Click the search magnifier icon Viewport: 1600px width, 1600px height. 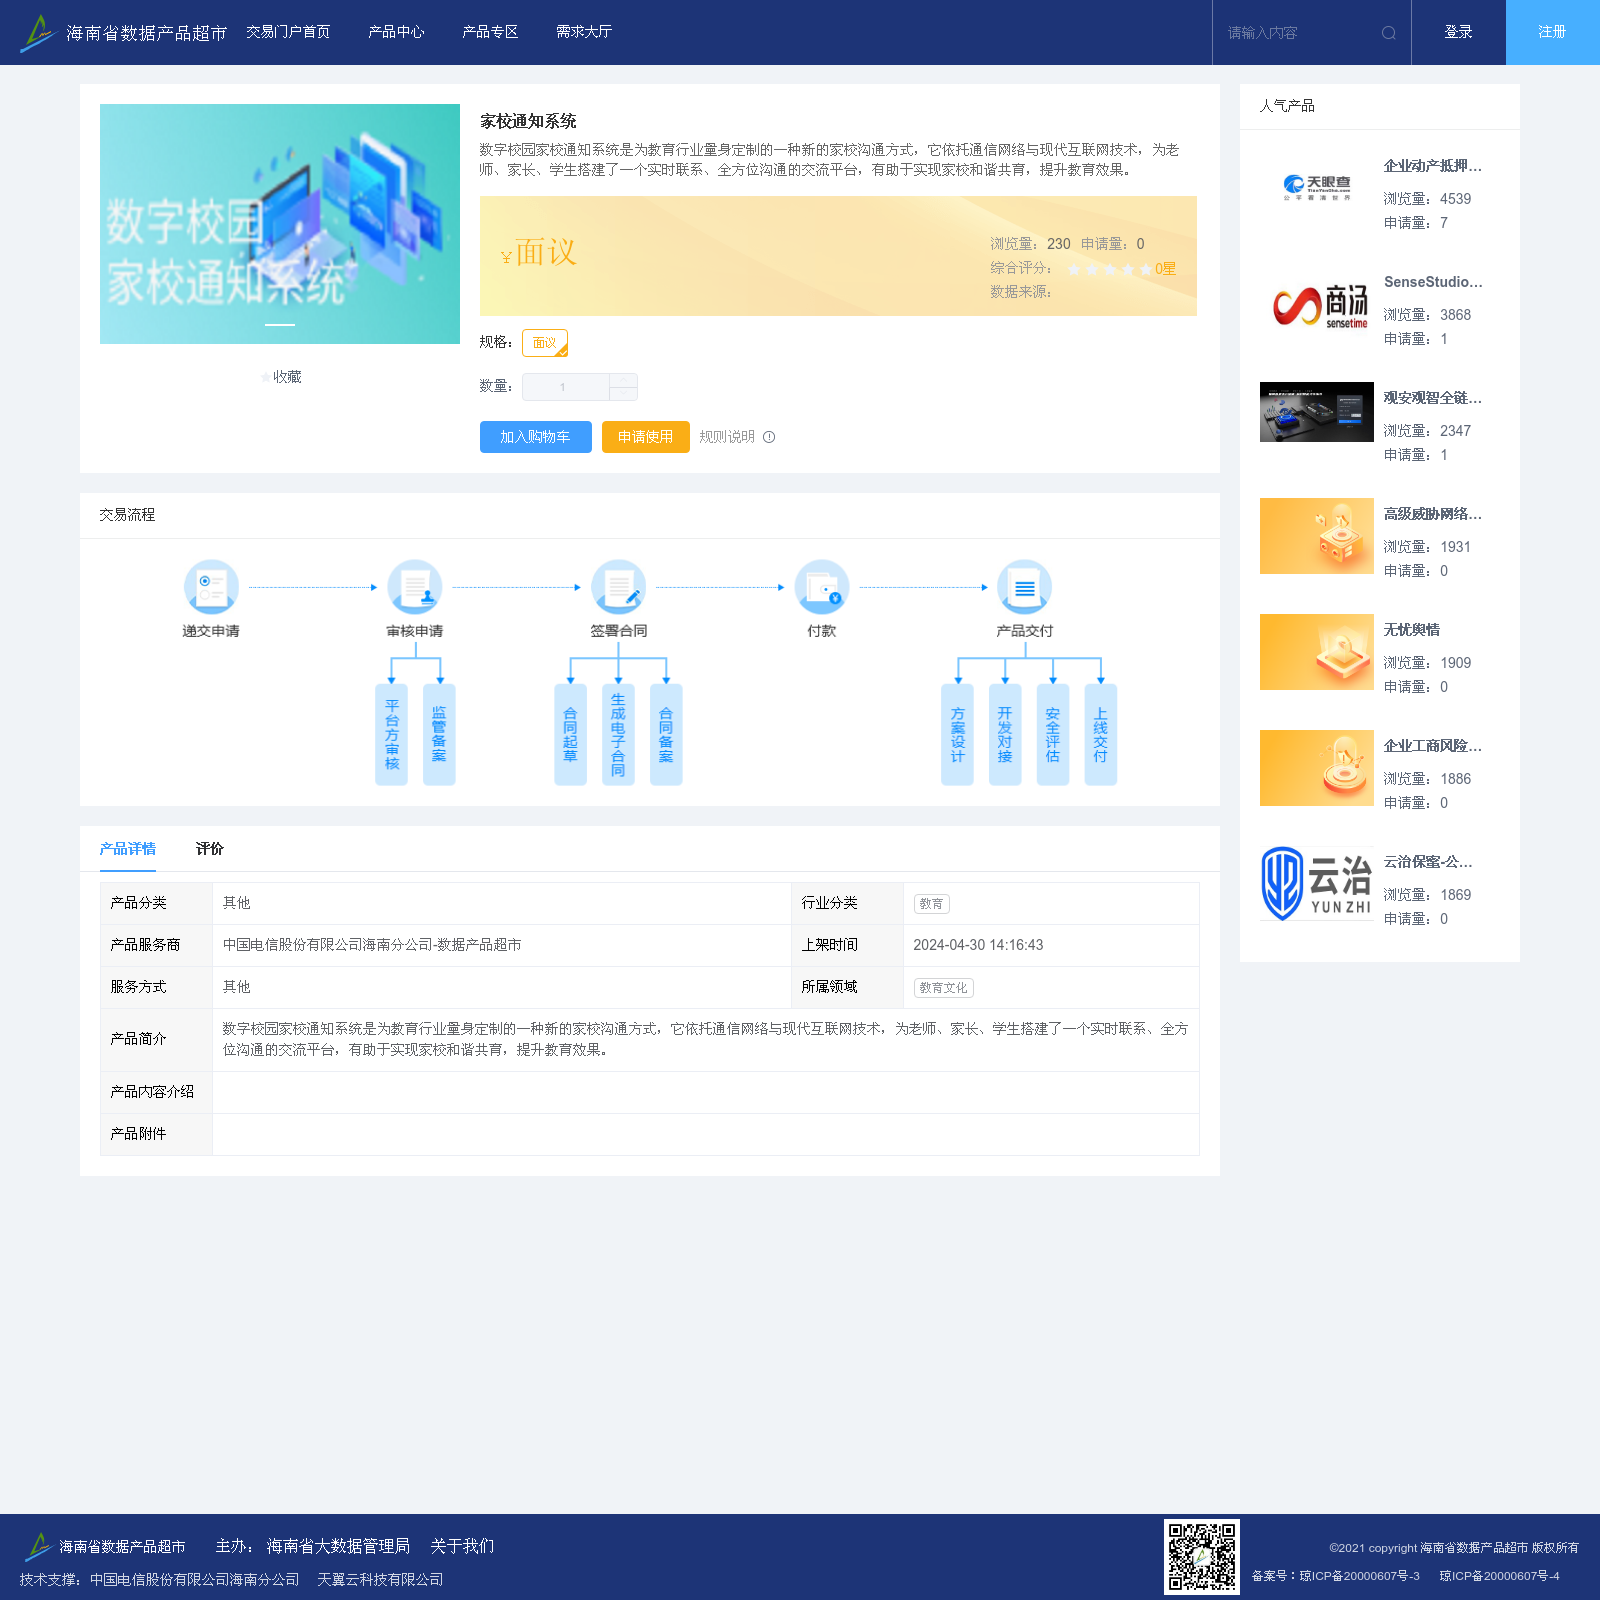click(x=1389, y=33)
